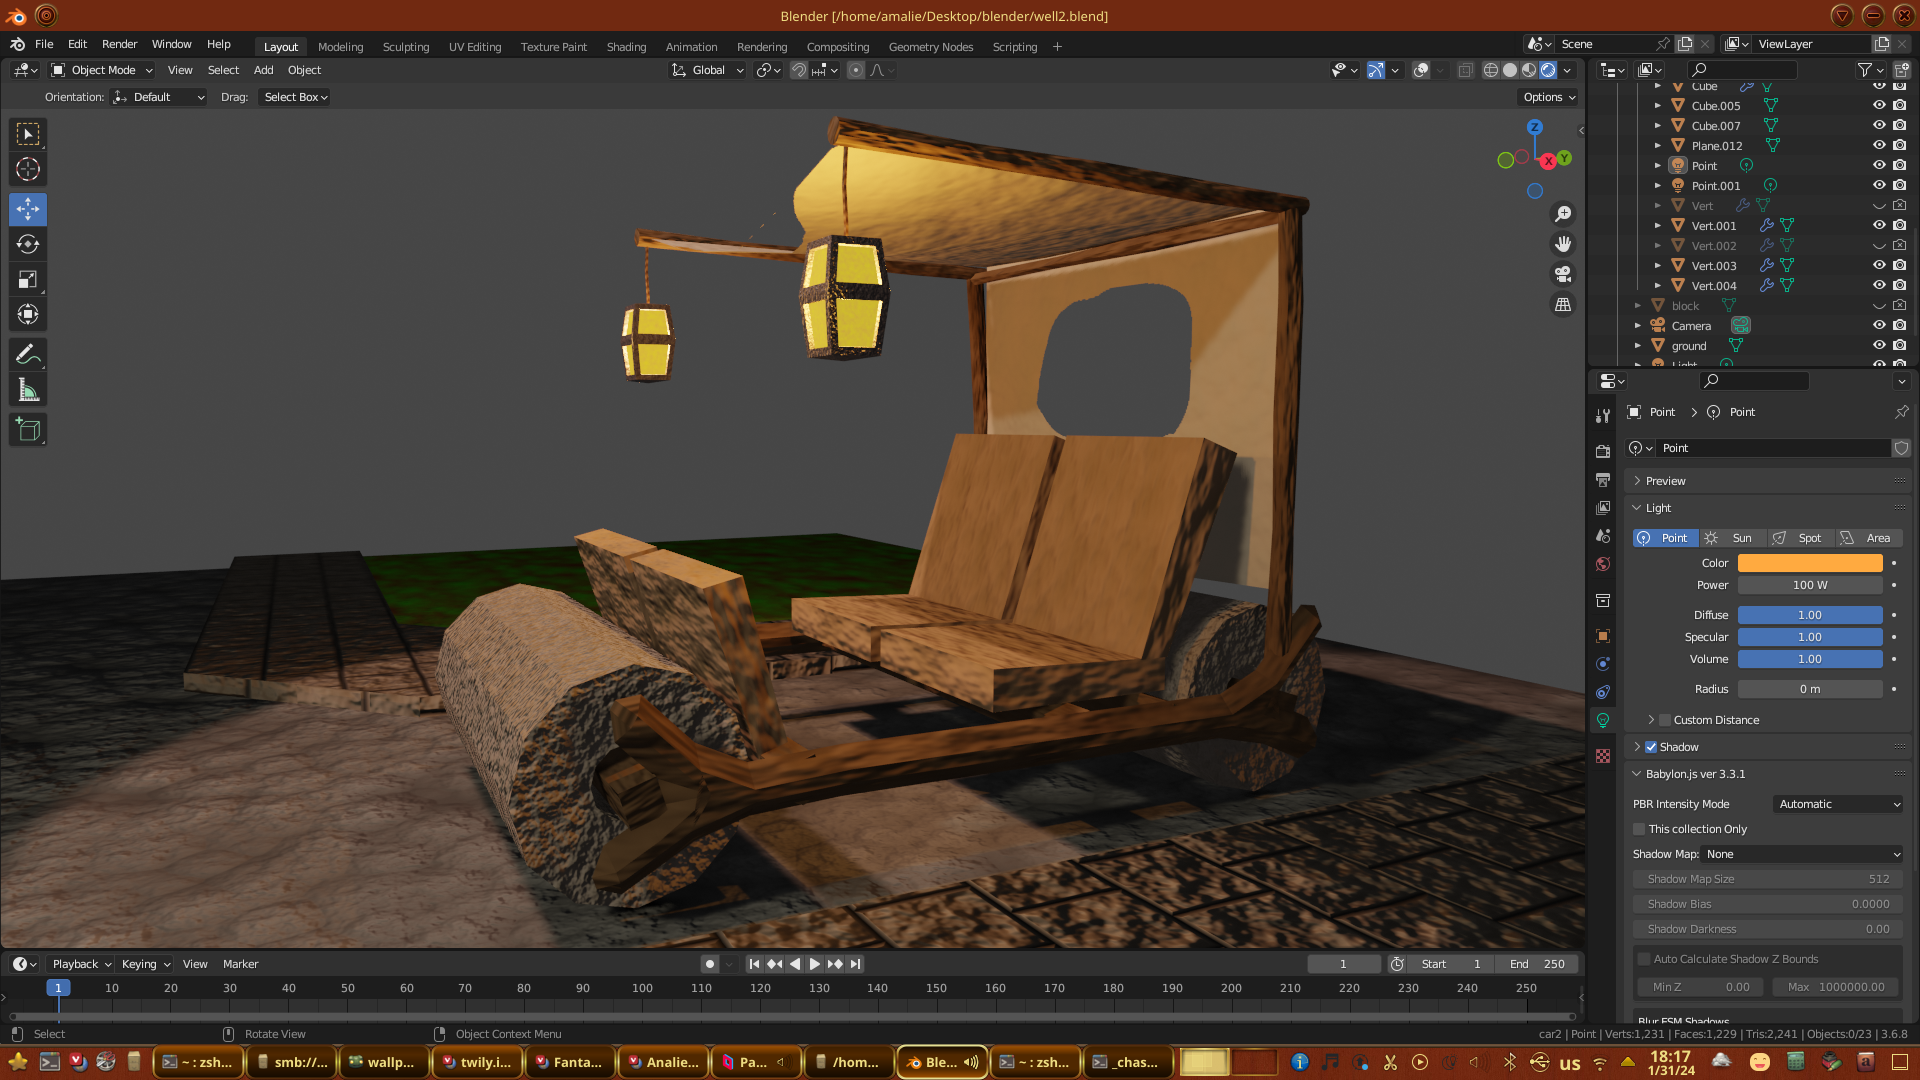Choose the Measure tool
Image resolution: width=1920 pixels, height=1080 pixels.
[28, 391]
